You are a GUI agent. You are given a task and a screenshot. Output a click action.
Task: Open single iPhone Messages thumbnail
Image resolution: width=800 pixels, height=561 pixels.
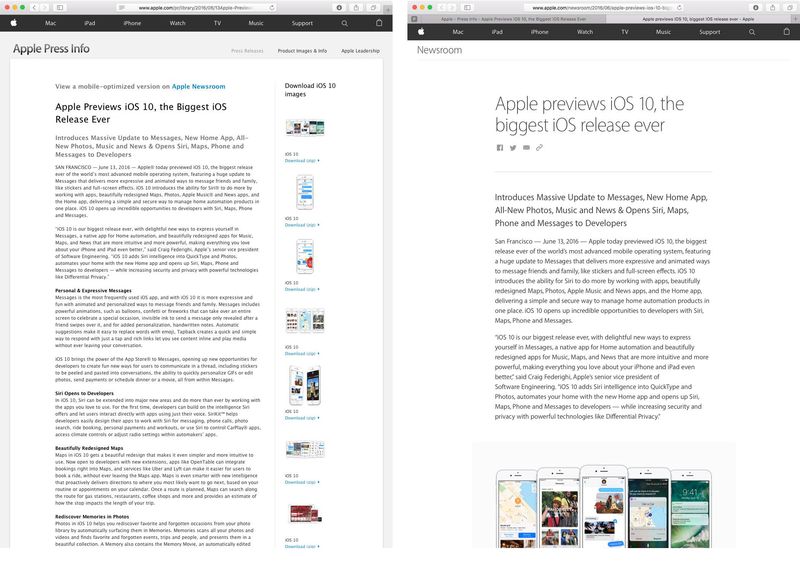click(305, 192)
